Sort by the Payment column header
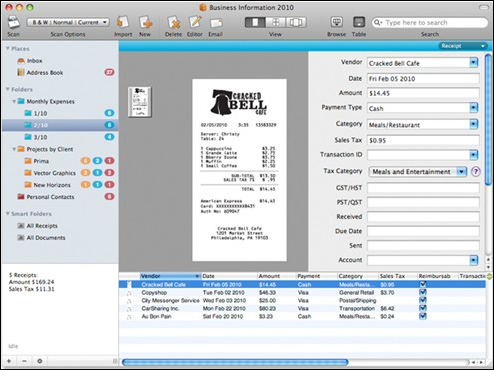This screenshot has height=370, width=494. click(x=316, y=276)
